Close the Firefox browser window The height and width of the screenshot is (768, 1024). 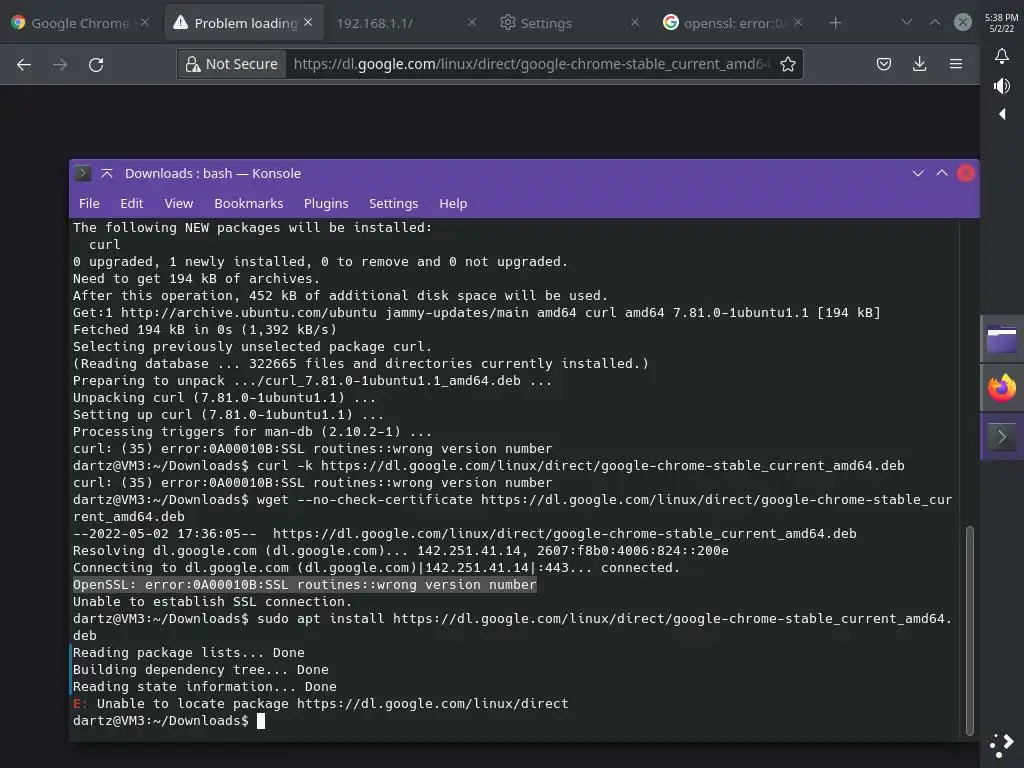point(963,22)
